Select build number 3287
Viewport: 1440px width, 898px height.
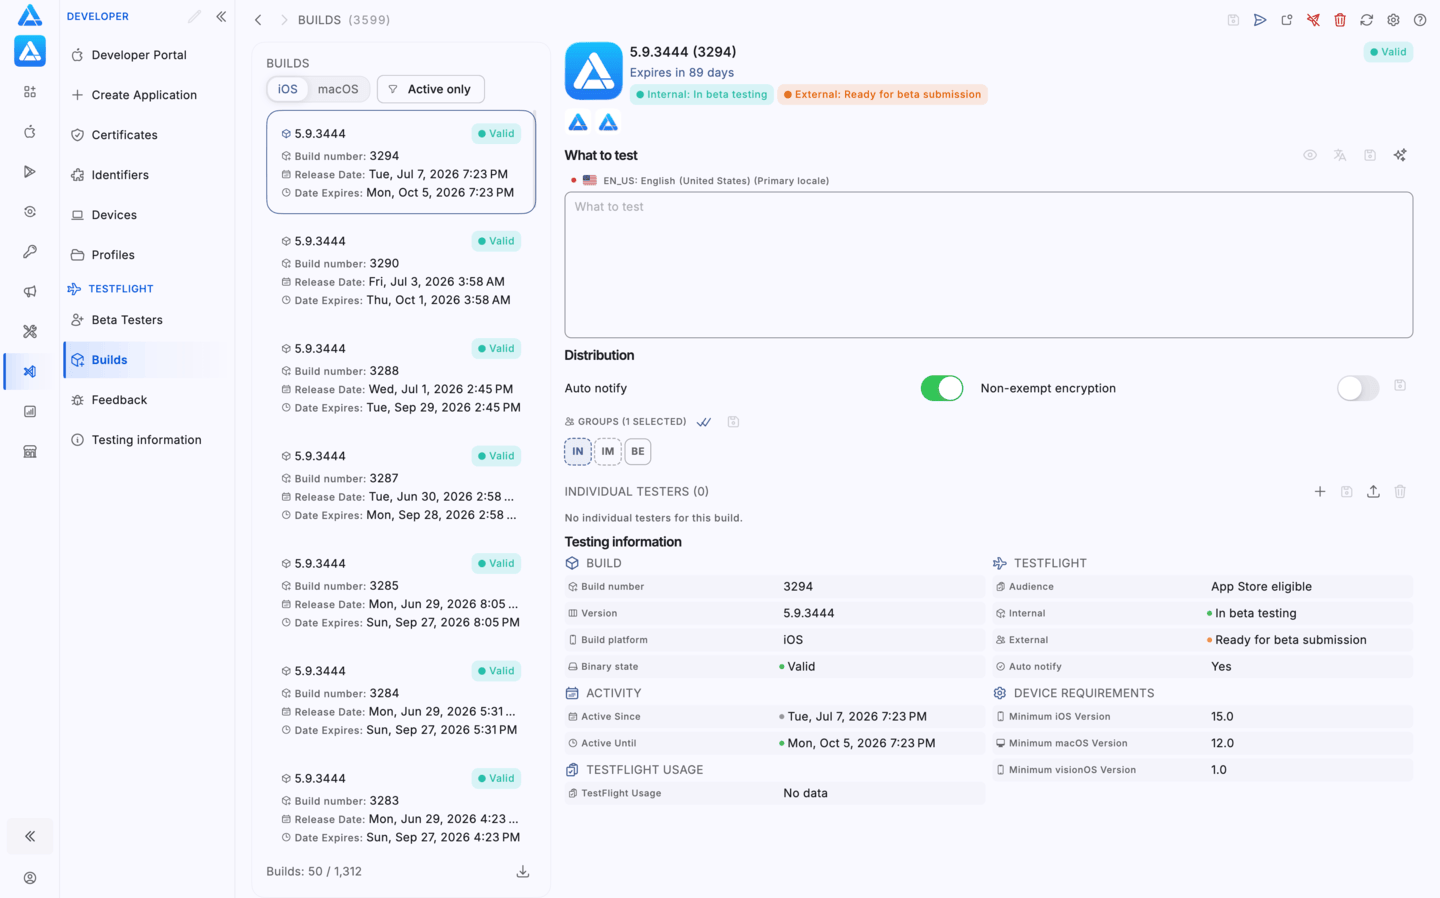(x=401, y=485)
